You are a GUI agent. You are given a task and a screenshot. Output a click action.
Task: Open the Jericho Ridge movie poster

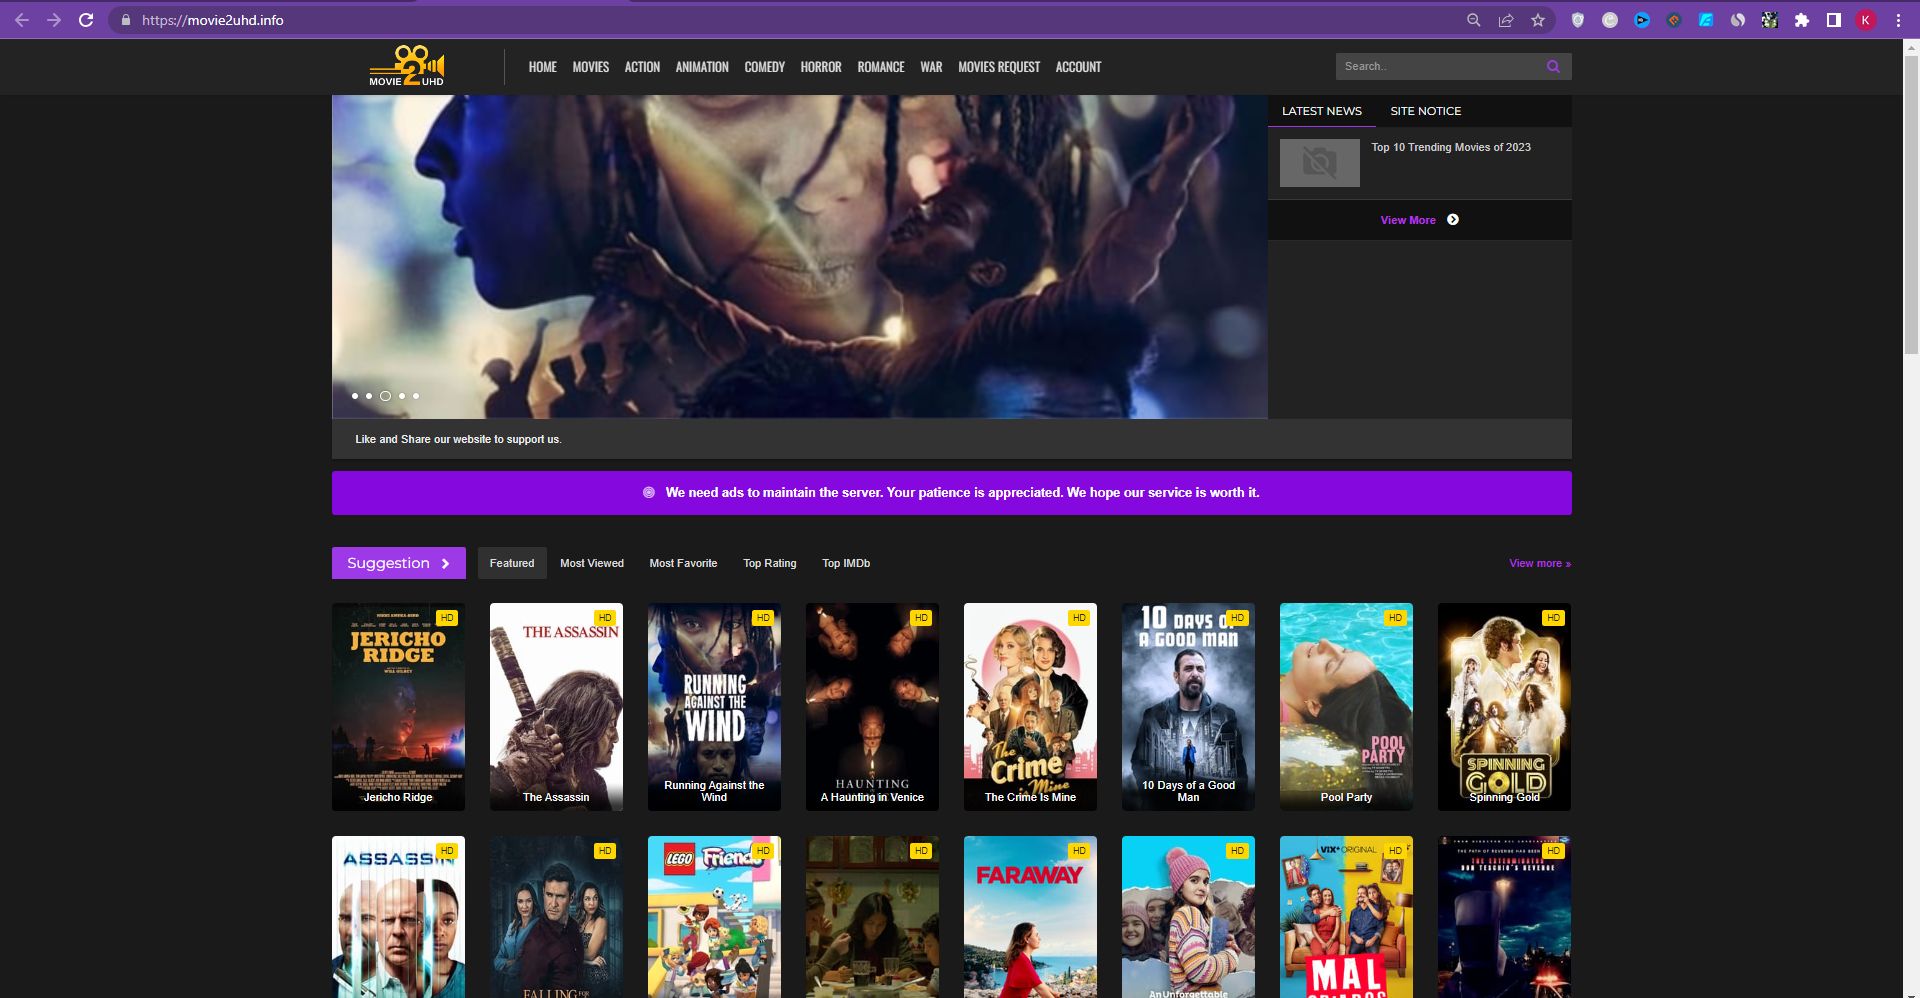(398, 706)
